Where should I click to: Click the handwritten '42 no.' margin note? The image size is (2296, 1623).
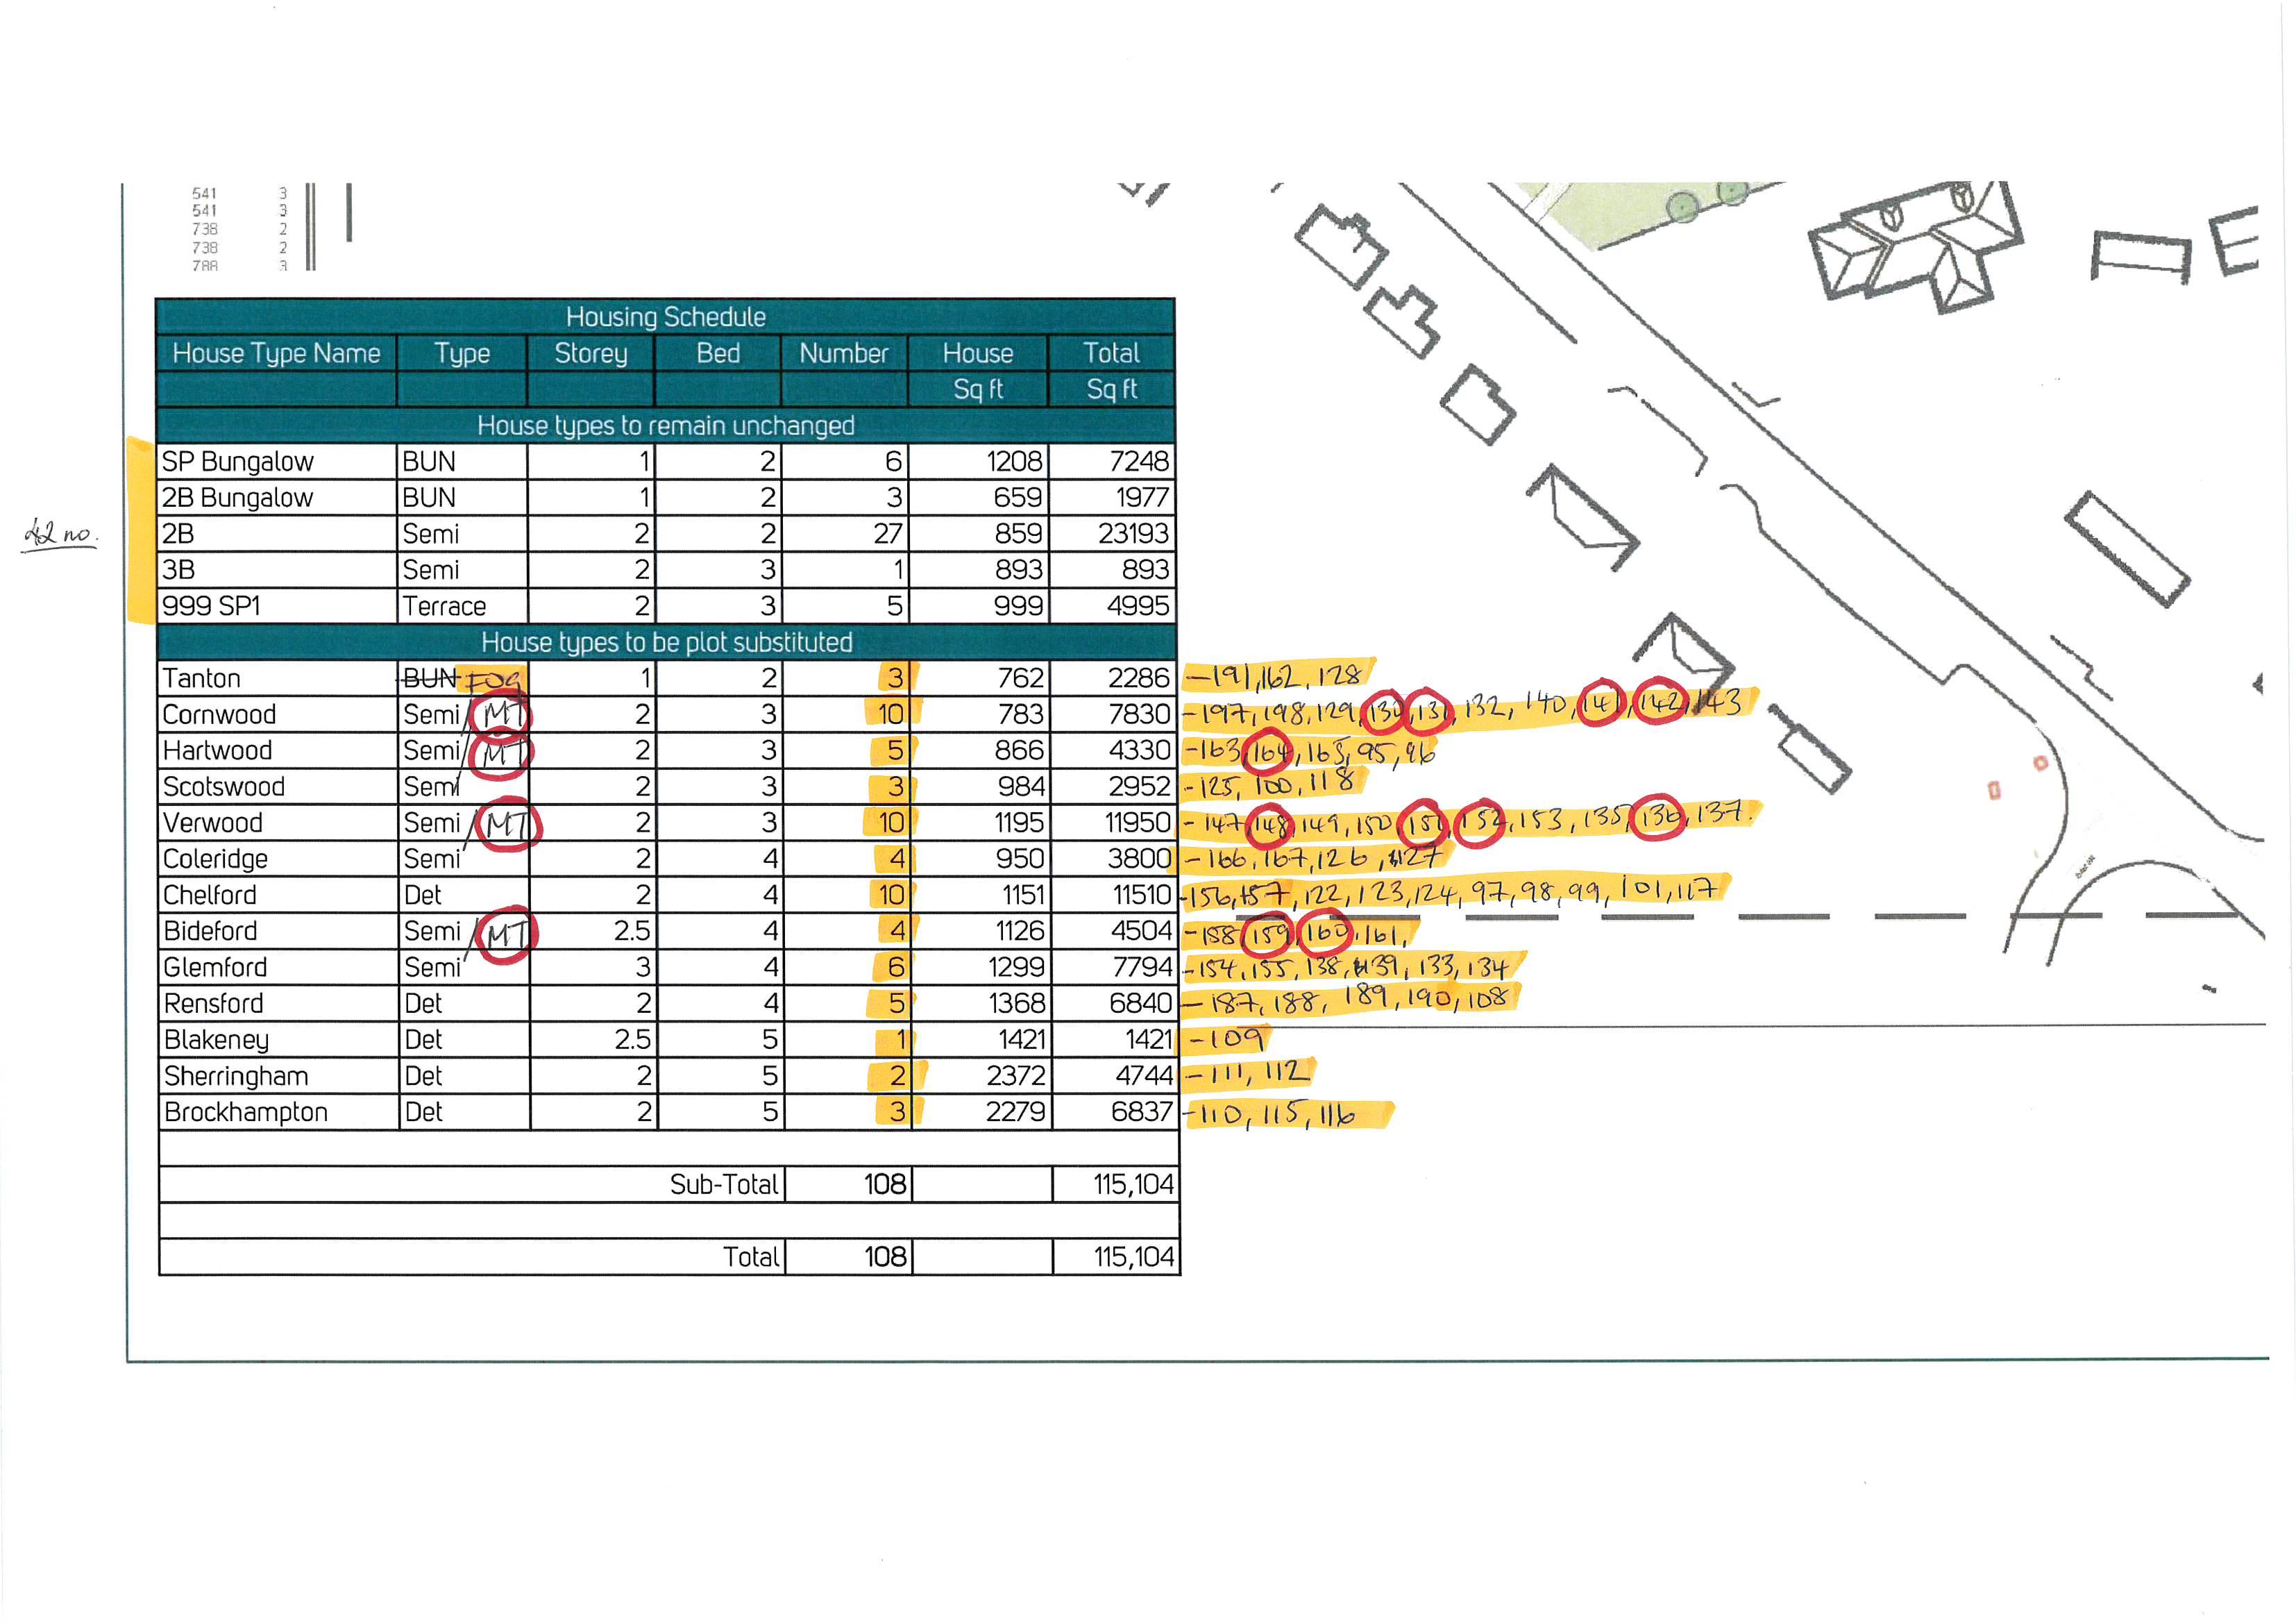pos(60,533)
